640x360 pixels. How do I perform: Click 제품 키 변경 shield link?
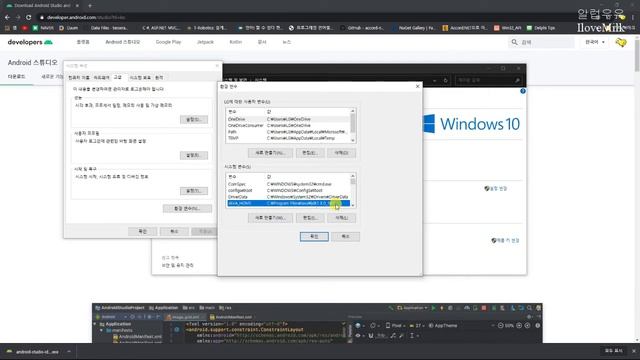tap(505, 240)
